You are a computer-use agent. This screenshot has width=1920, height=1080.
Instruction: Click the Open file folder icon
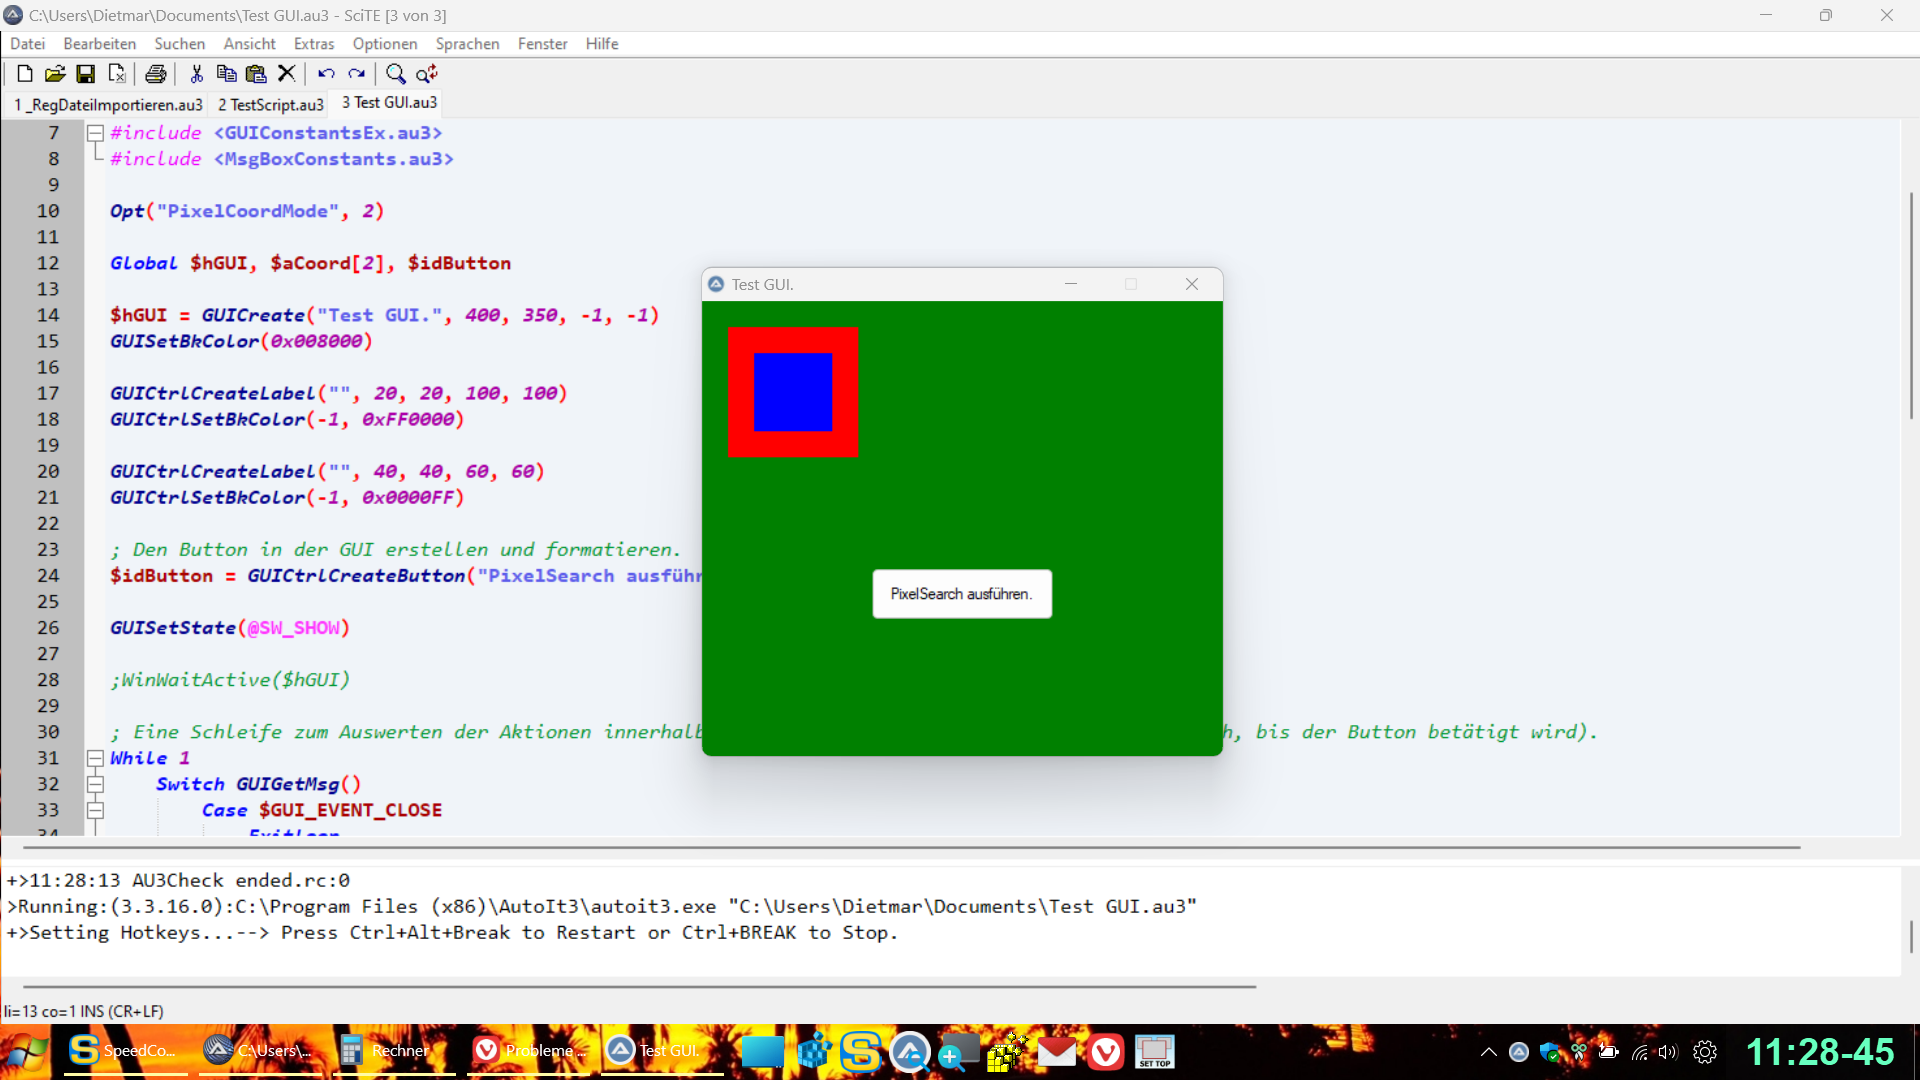(55, 73)
